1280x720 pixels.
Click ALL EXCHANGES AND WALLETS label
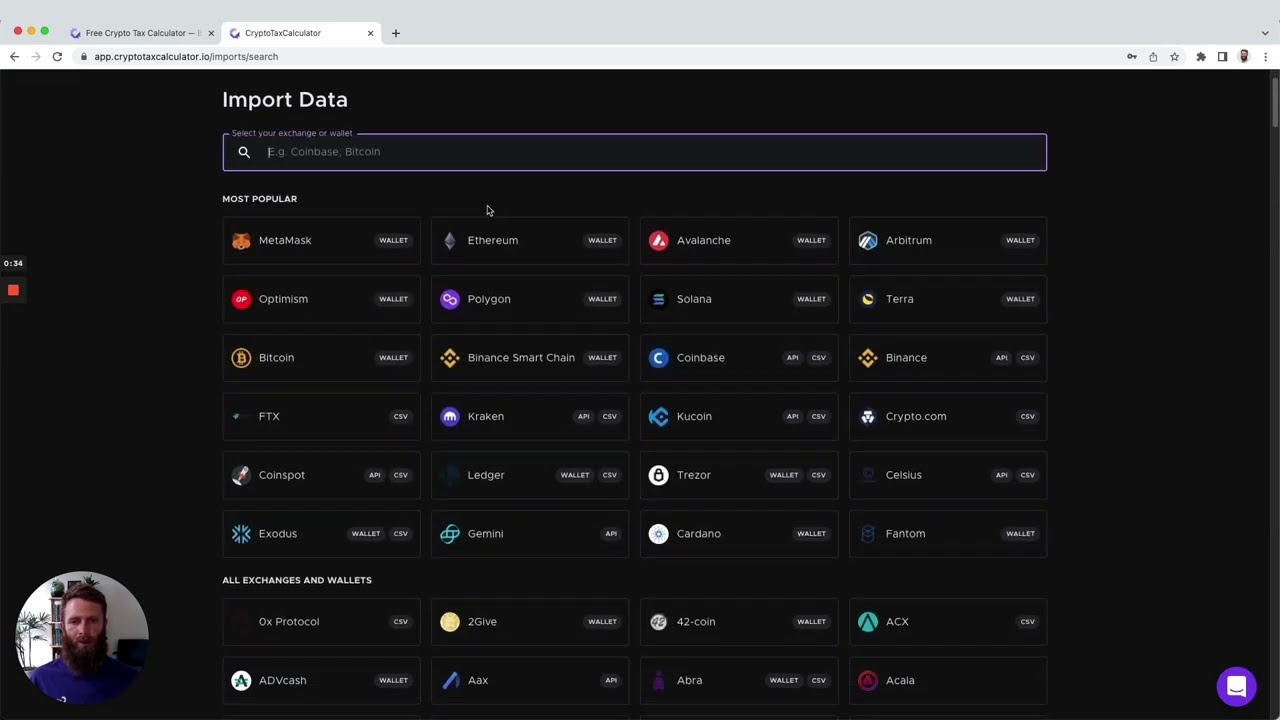pyautogui.click(x=297, y=580)
